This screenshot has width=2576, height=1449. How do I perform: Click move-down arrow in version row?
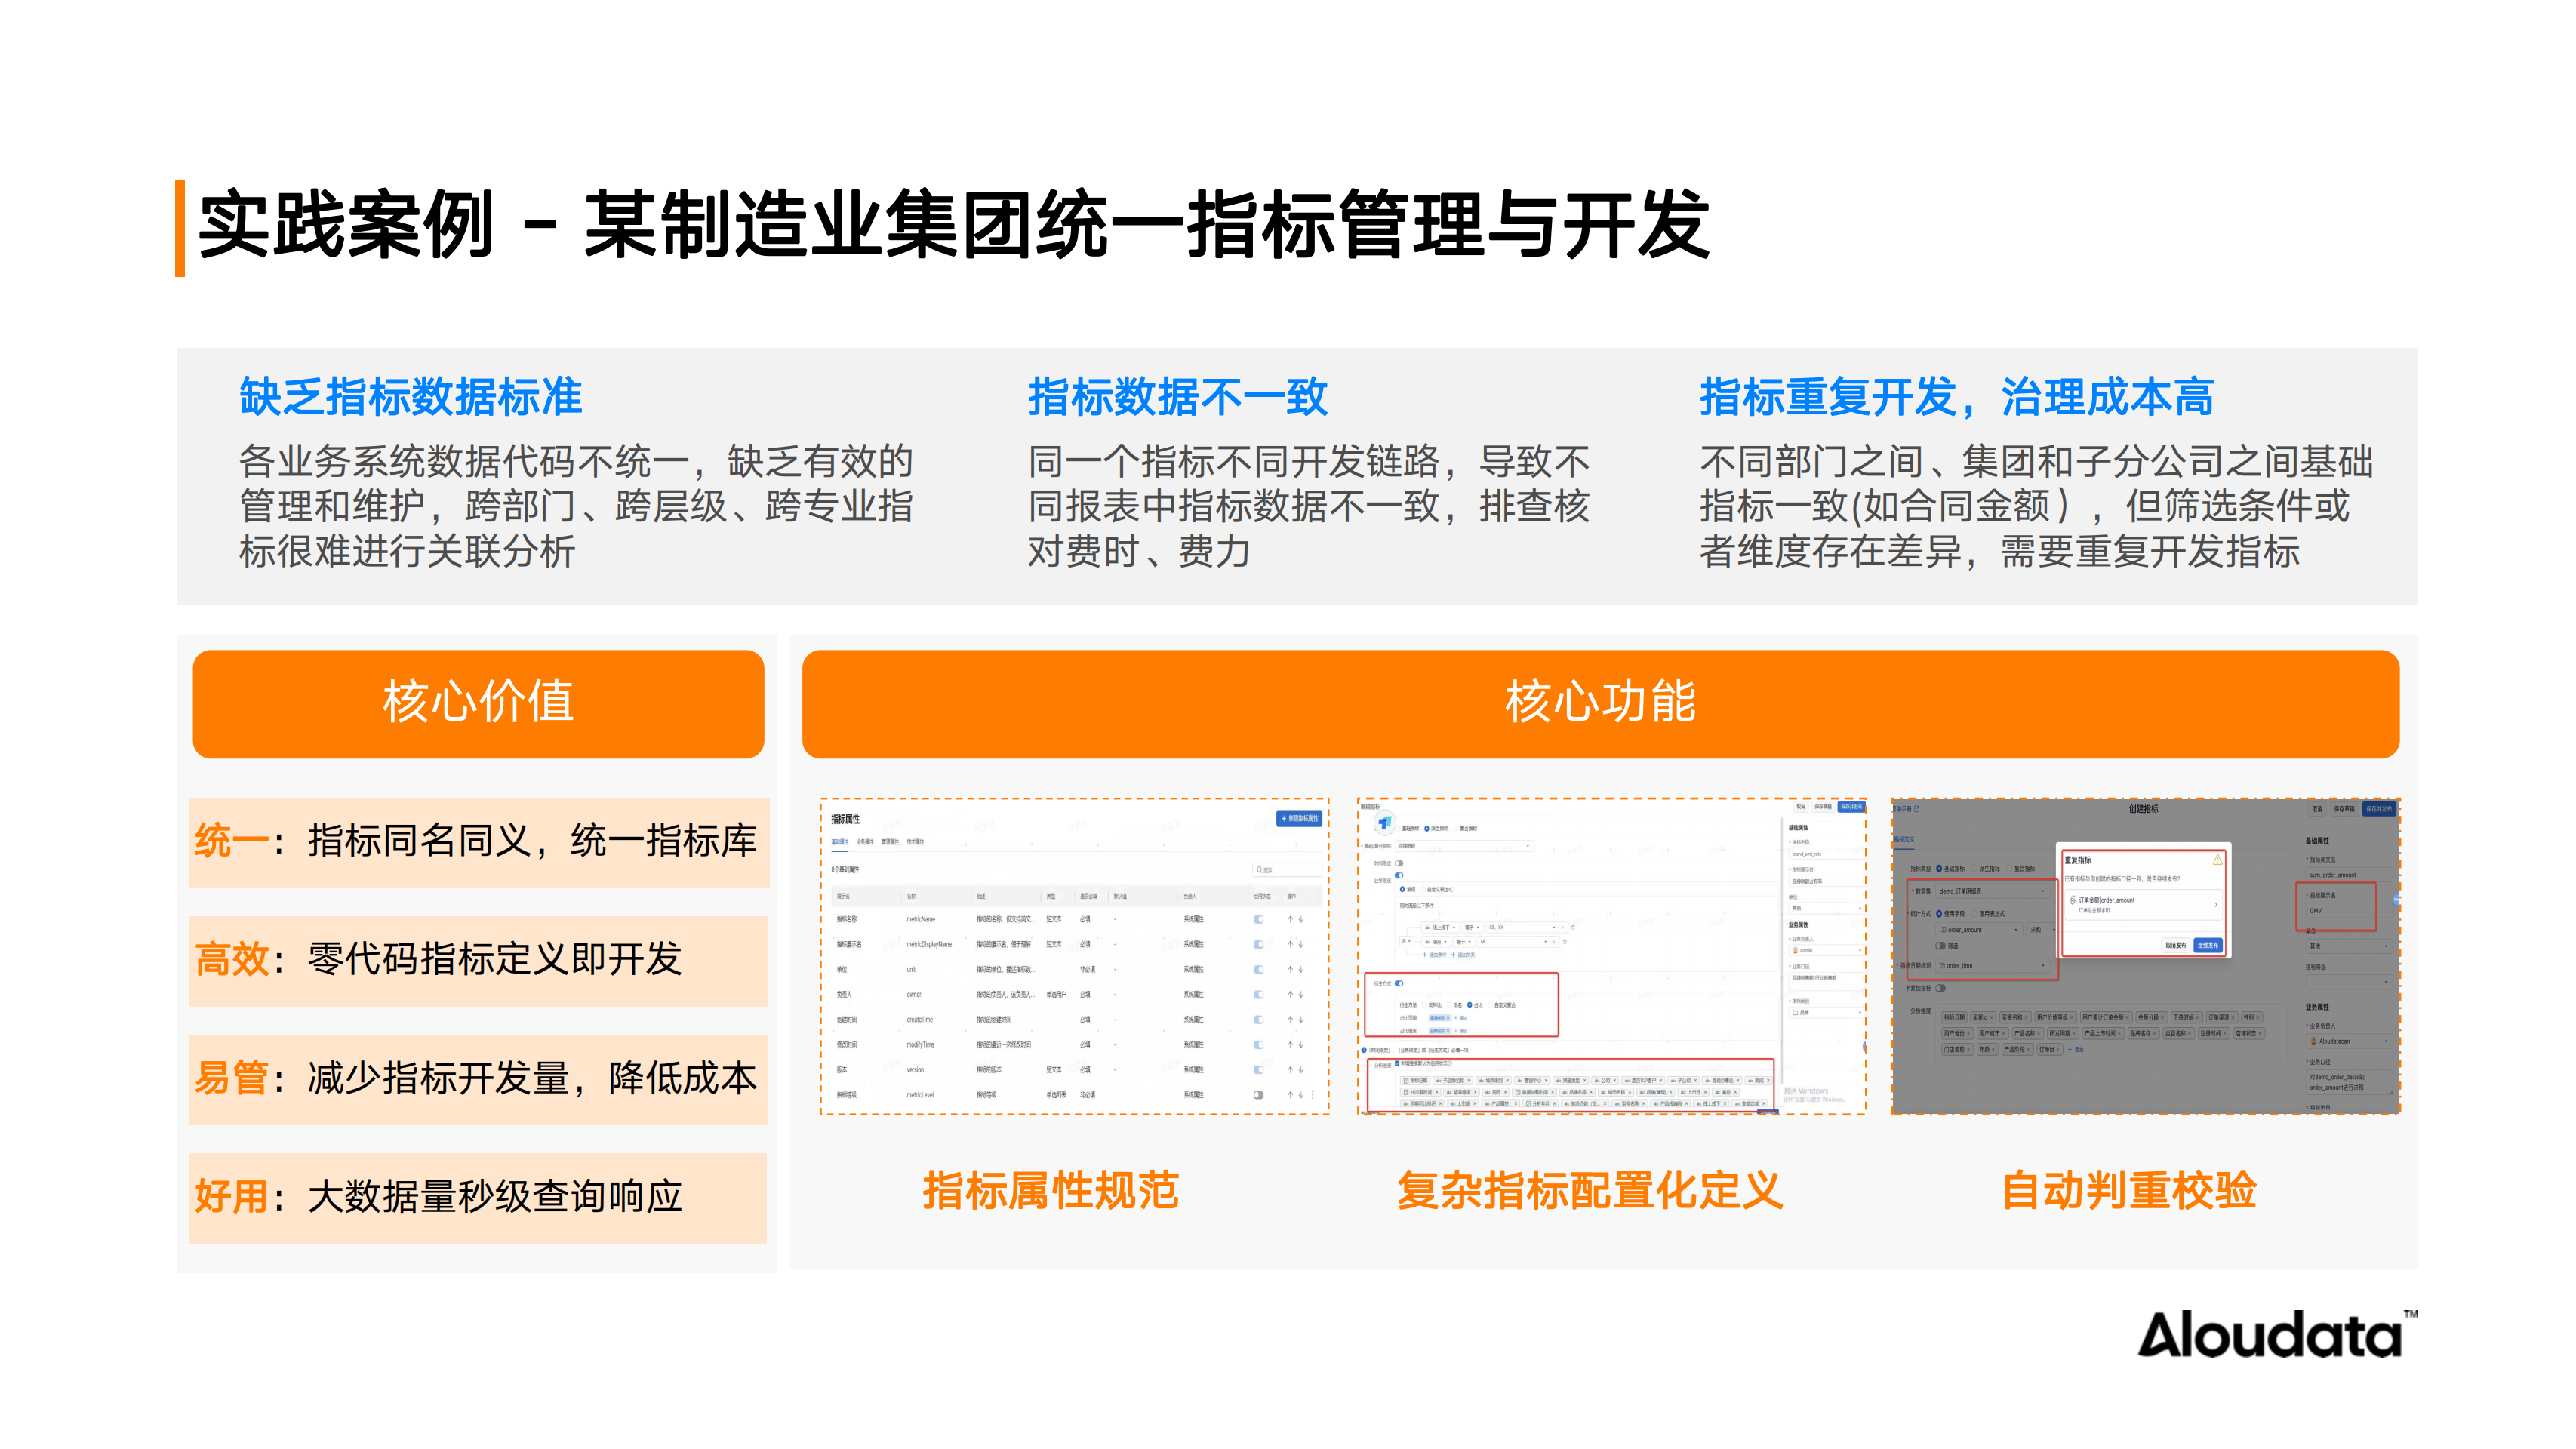pyautogui.click(x=1301, y=1070)
